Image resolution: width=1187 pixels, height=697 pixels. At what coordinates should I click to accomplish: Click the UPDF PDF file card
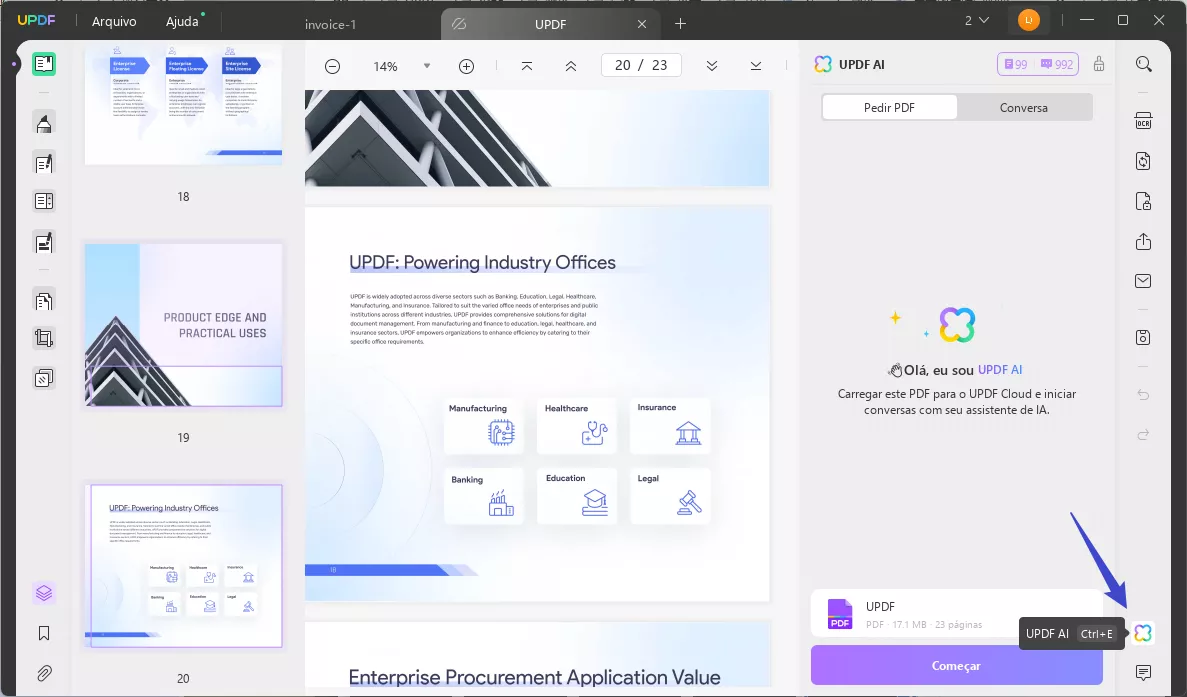pyautogui.click(x=956, y=614)
